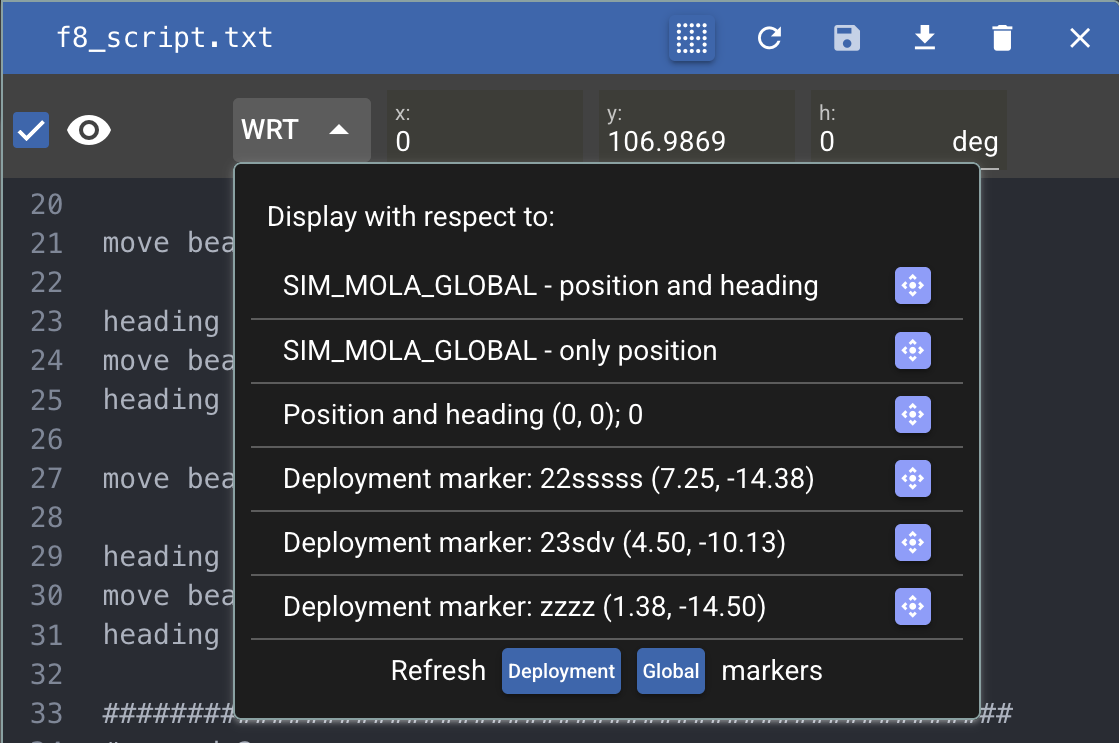Viewport: 1119px width, 743px height.
Task: Click move icon for Deployment marker 23sdv
Action: coord(912,543)
